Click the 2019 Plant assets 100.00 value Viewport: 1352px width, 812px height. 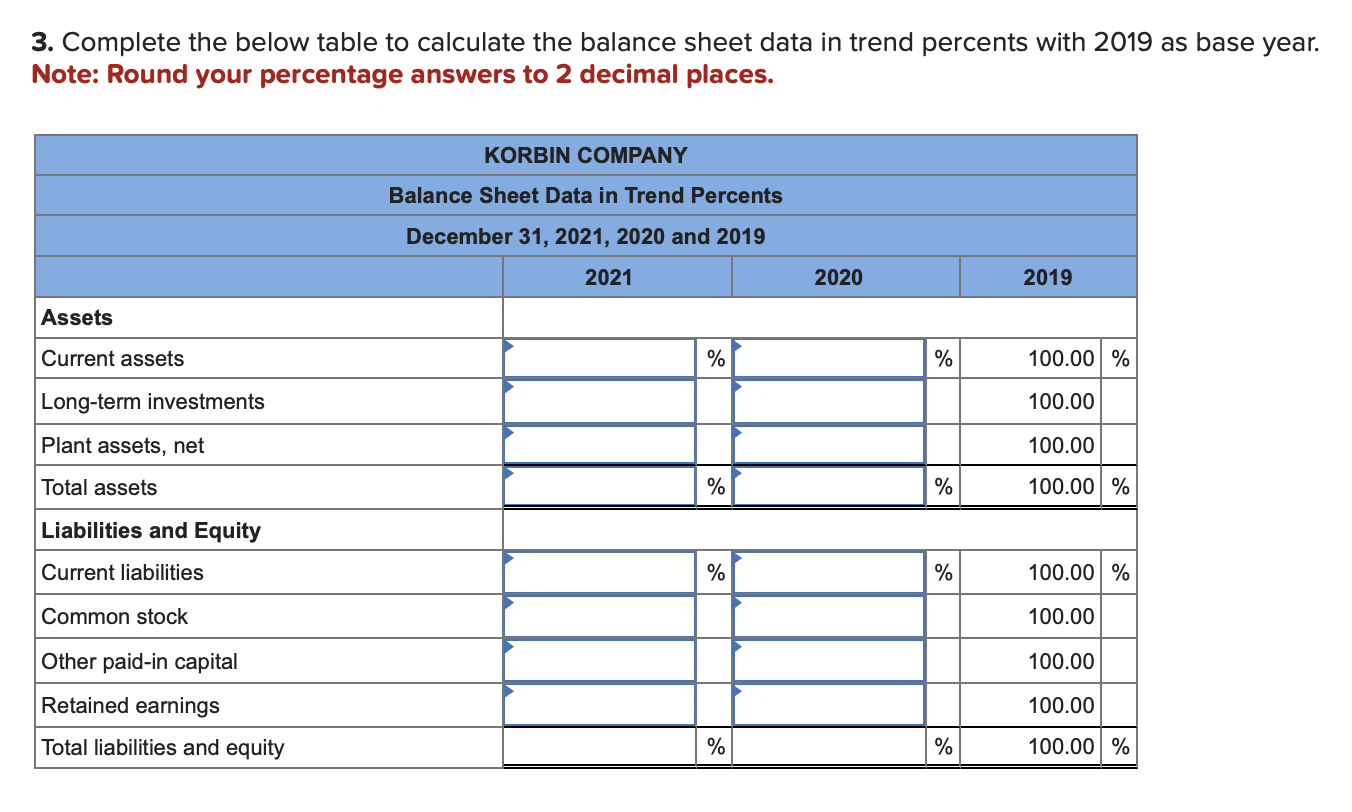[1062, 445]
